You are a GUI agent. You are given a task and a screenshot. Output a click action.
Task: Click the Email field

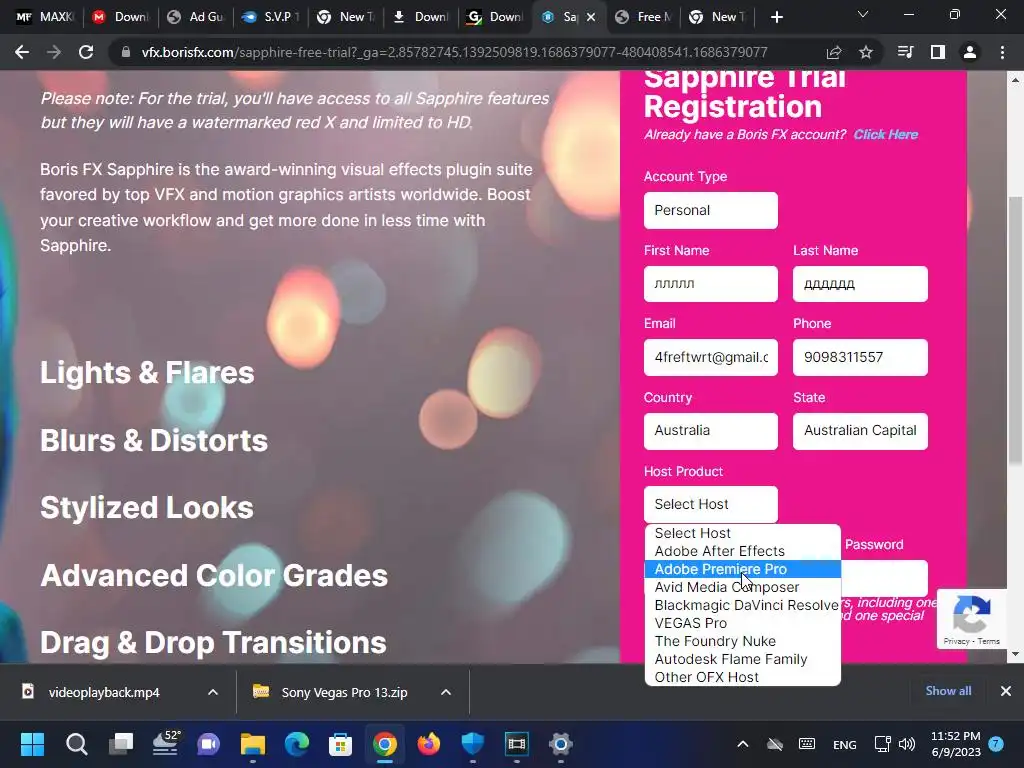click(x=711, y=357)
